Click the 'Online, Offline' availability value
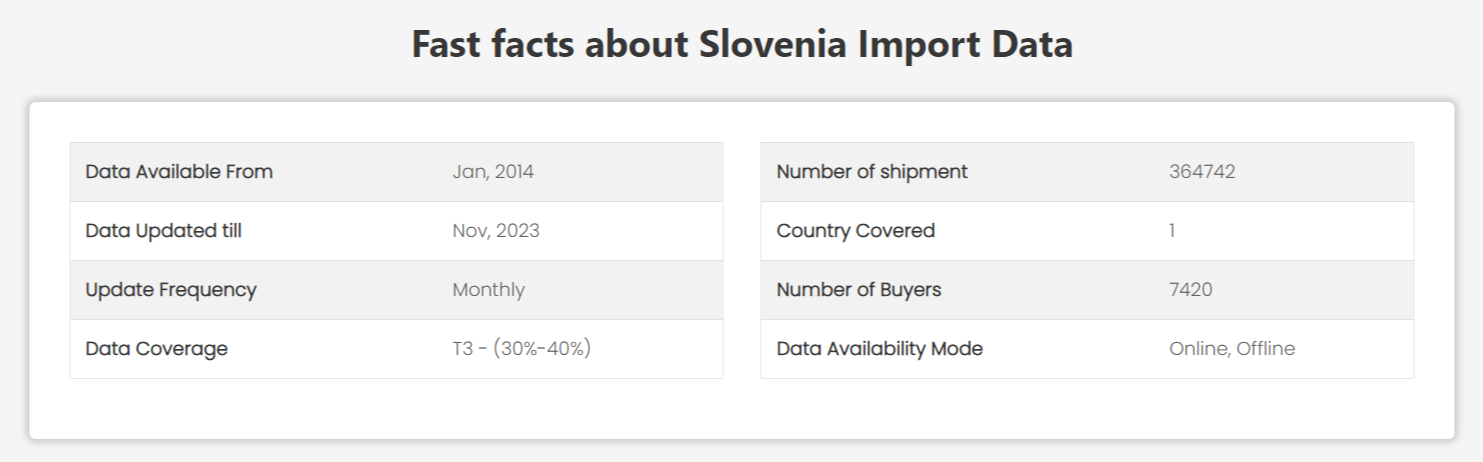The image size is (1483, 462). tap(1232, 349)
